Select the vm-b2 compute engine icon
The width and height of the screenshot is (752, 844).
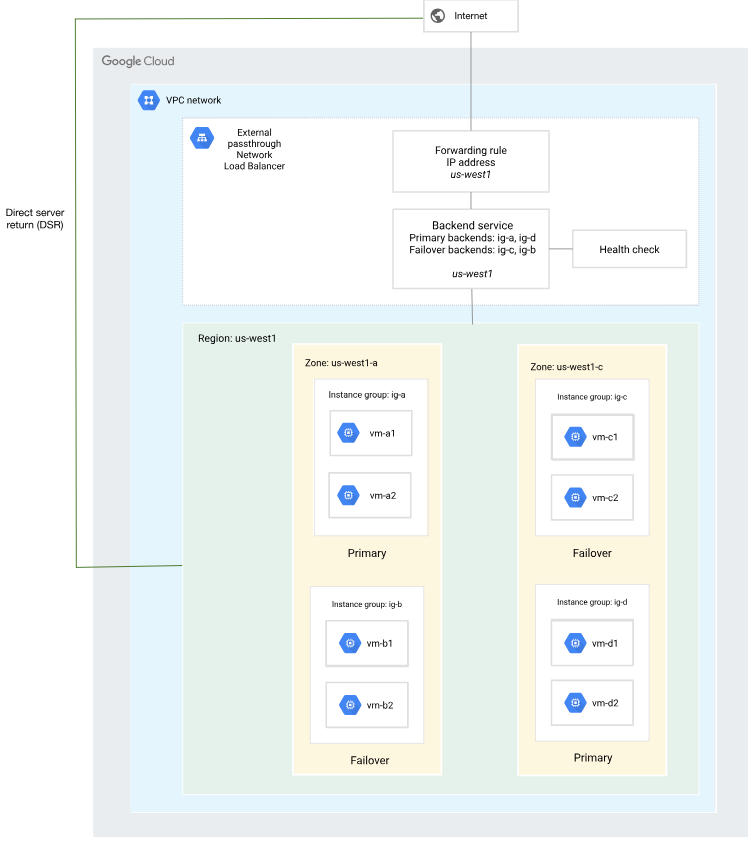[350, 705]
